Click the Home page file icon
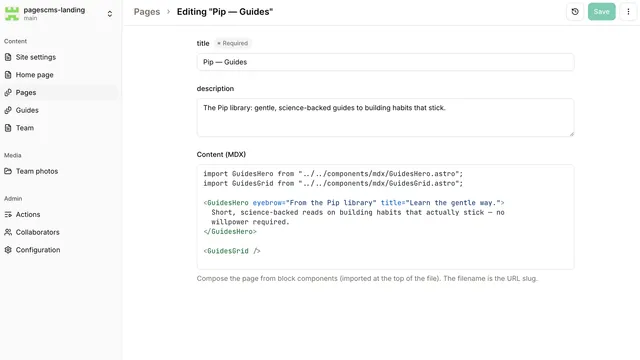 pos(8,75)
